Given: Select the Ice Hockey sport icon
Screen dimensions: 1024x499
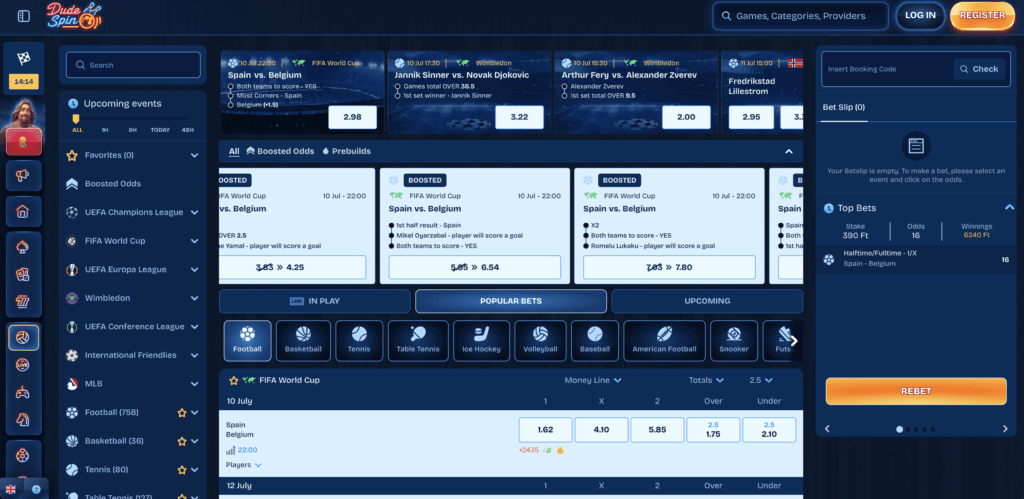Looking at the screenshot, I should coord(481,340).
